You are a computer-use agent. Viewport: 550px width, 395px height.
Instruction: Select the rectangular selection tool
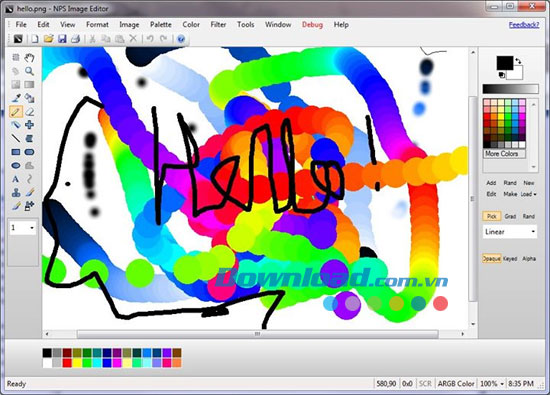[16, 58]
